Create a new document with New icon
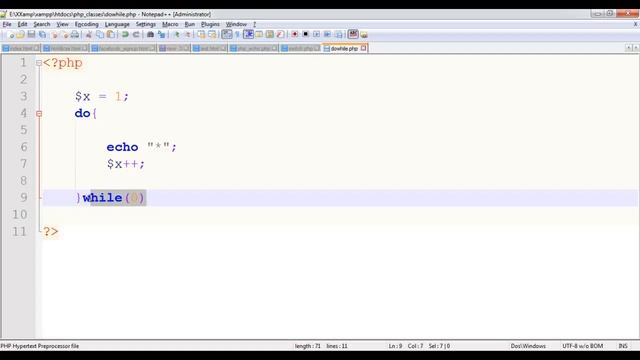 pyautogui.click(x=11, y=35)
